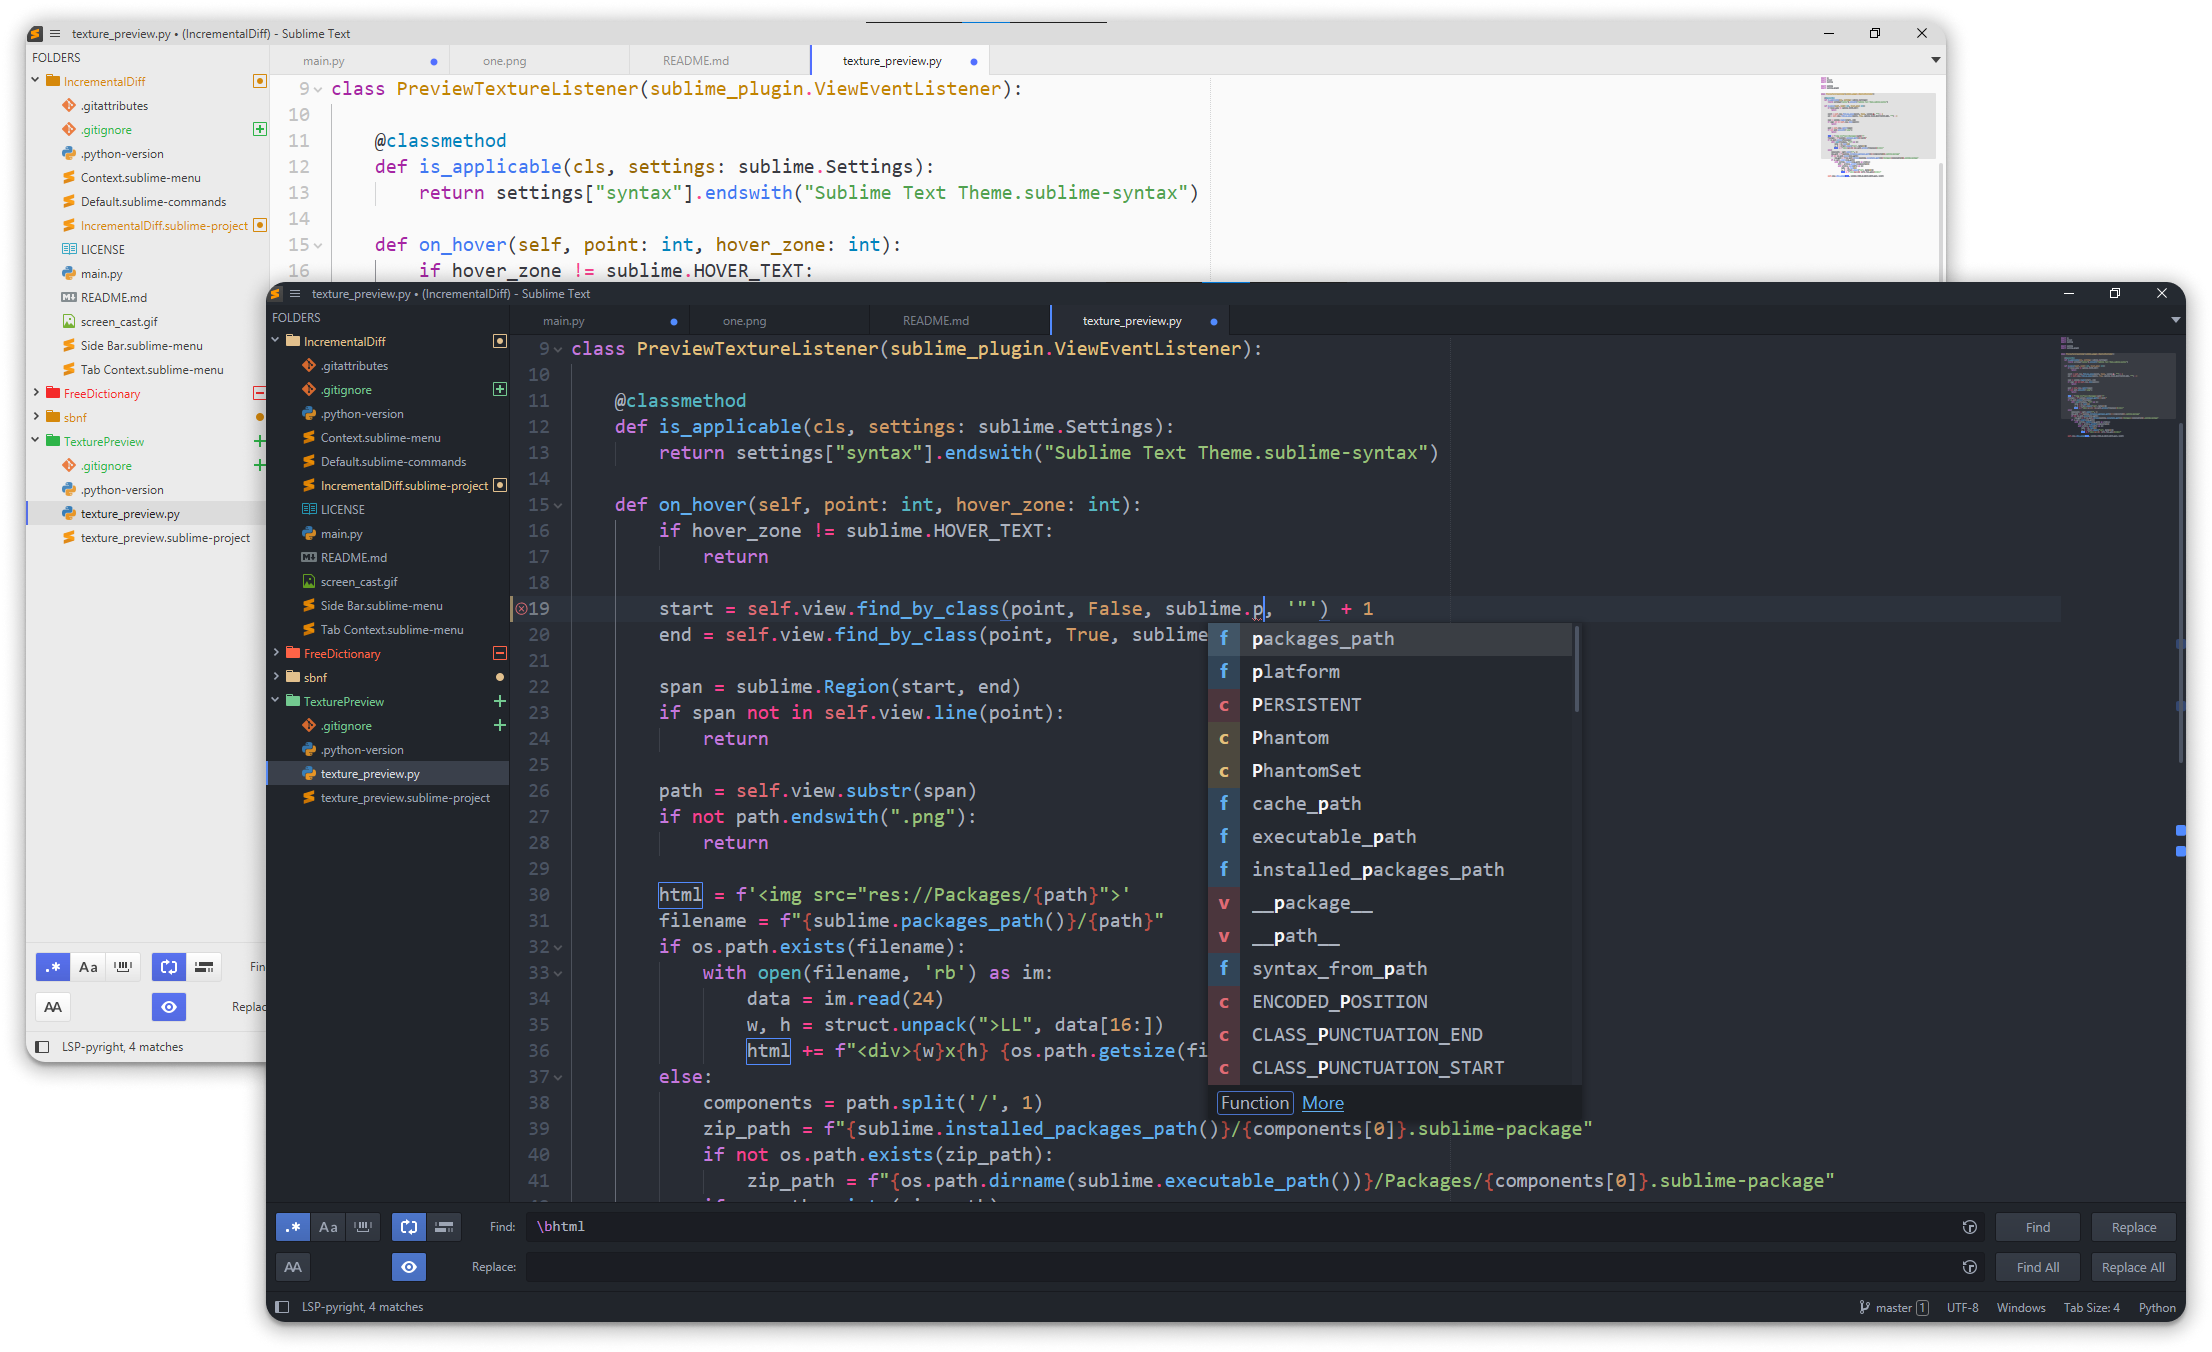This screenshot has height=1352, width=2212.
Task: Toggle in-selection search in dark window
Action: click(x=444, y=1227)
